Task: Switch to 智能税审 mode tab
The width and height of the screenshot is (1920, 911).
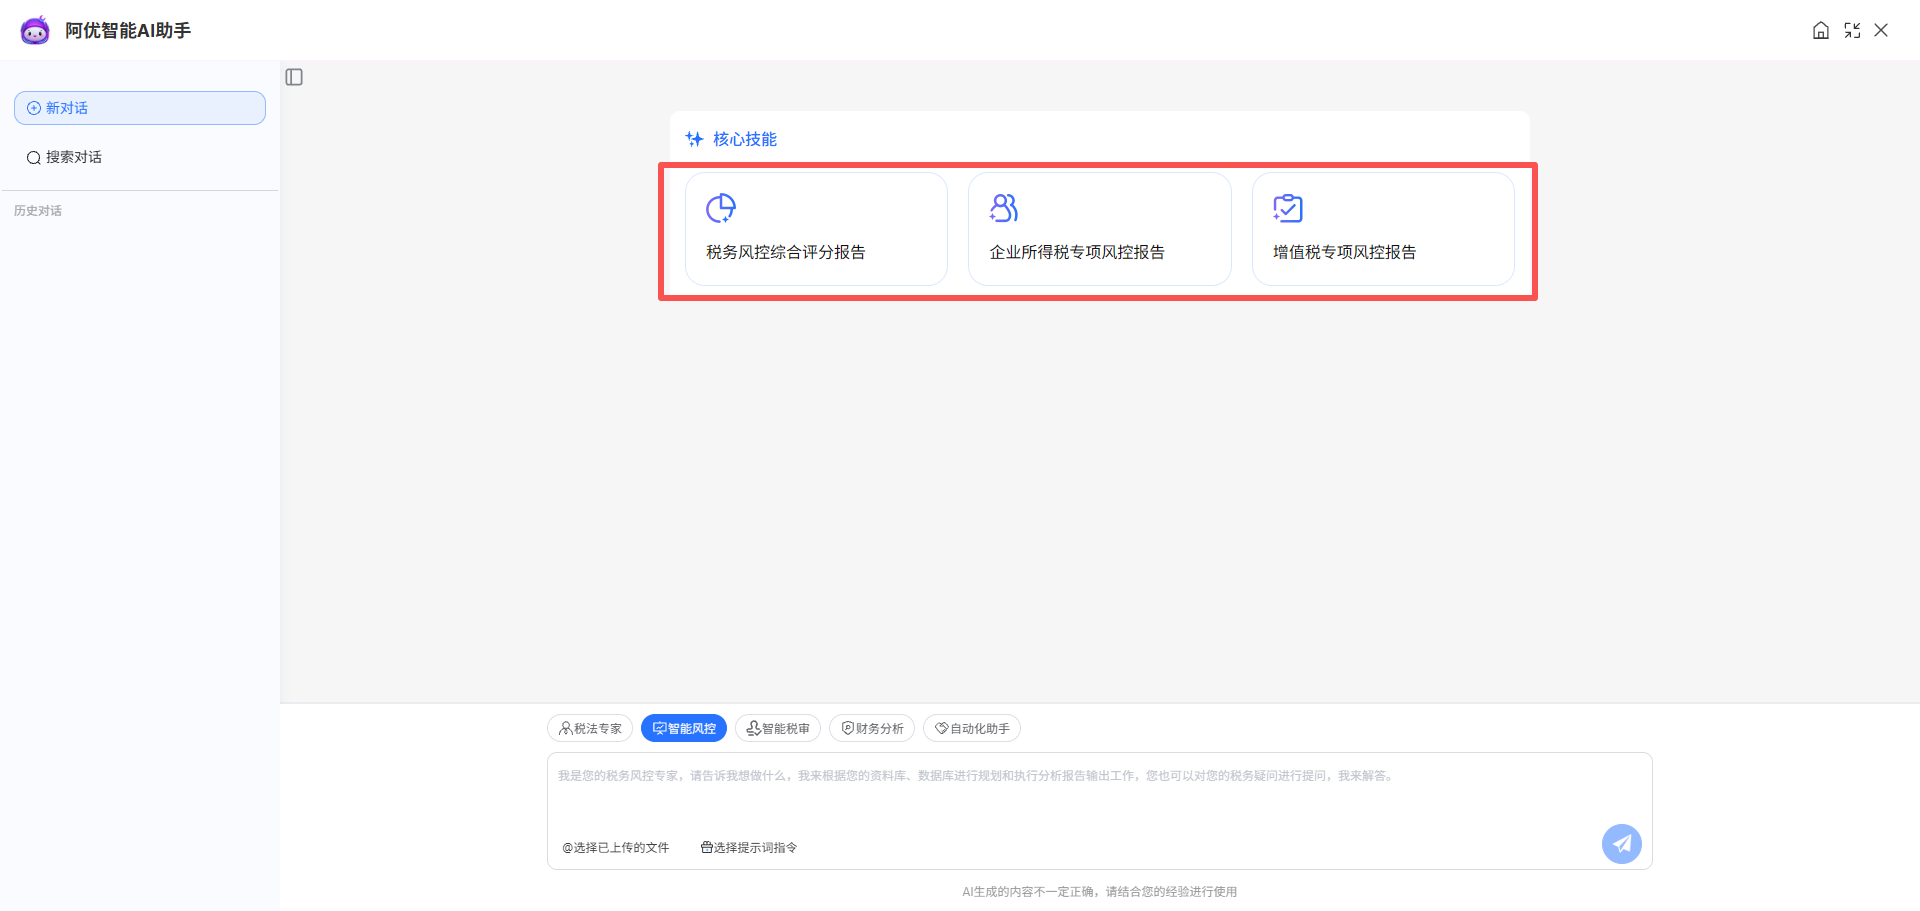Action: click(x=778, y=728)
